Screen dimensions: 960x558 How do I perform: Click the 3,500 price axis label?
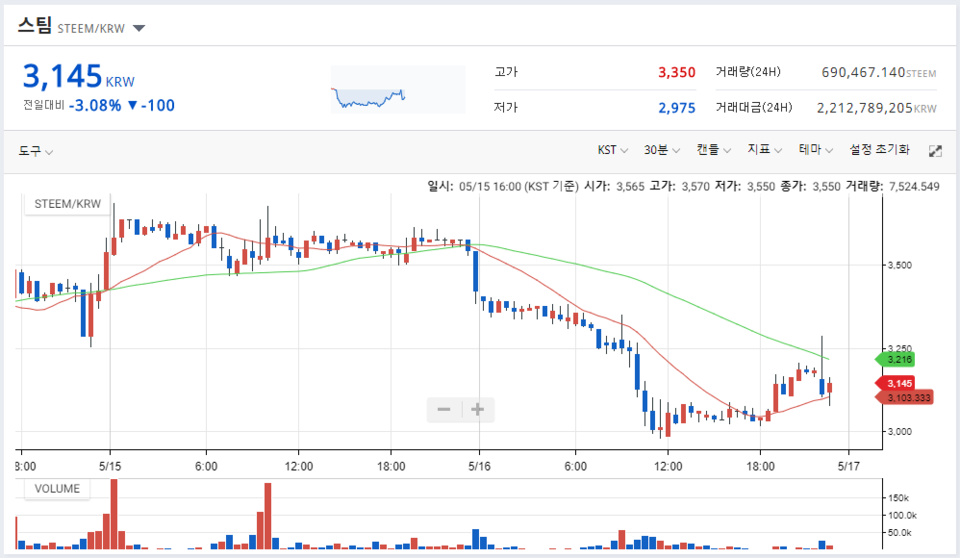click(899, 265)
